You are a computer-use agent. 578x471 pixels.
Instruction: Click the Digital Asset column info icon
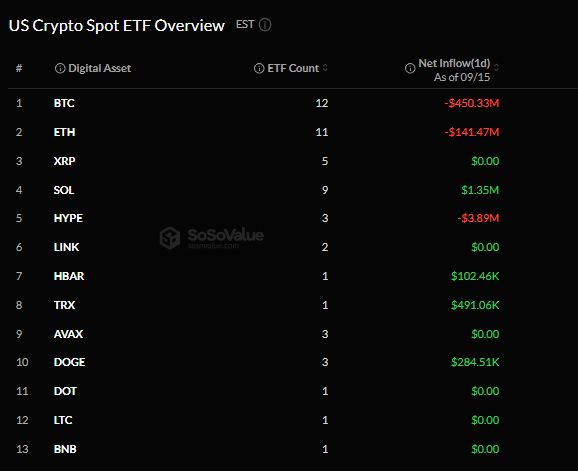tap(60, 68)
